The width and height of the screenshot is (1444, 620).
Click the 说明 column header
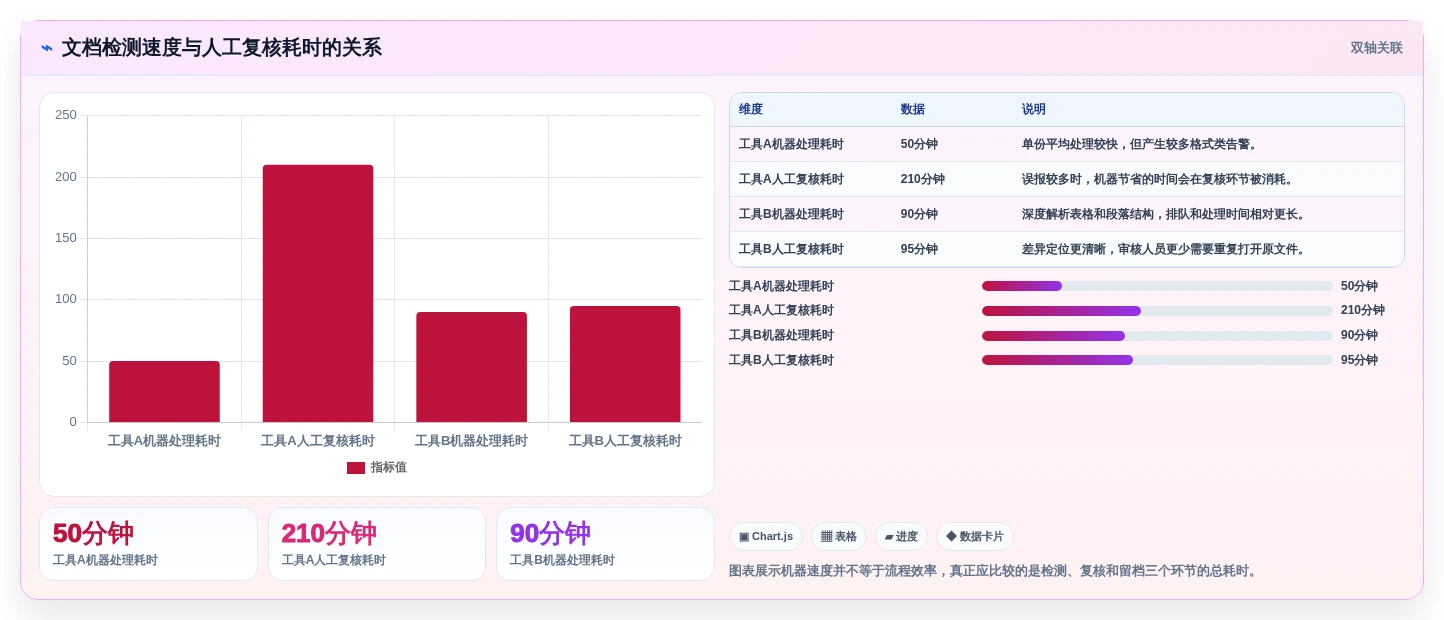tap(1034, 110)
